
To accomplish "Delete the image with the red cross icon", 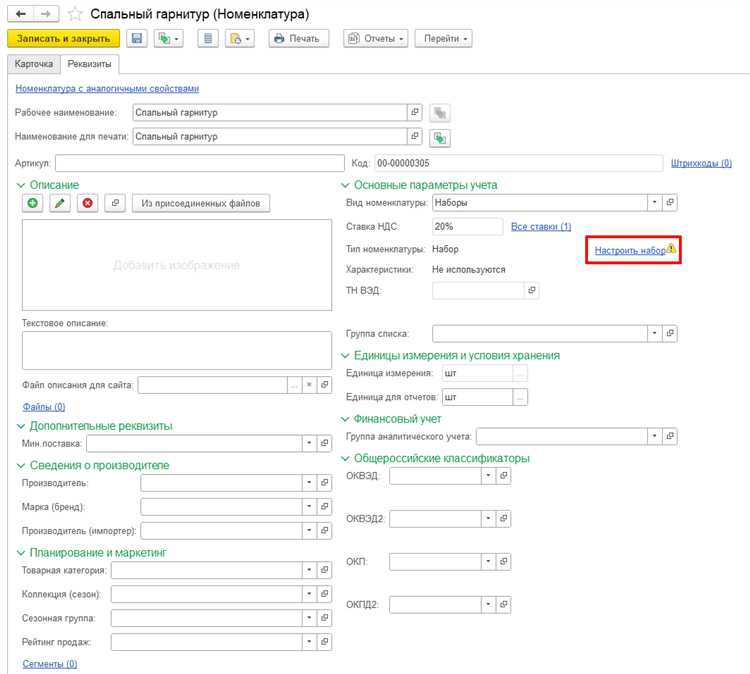I will click(88, 203).
